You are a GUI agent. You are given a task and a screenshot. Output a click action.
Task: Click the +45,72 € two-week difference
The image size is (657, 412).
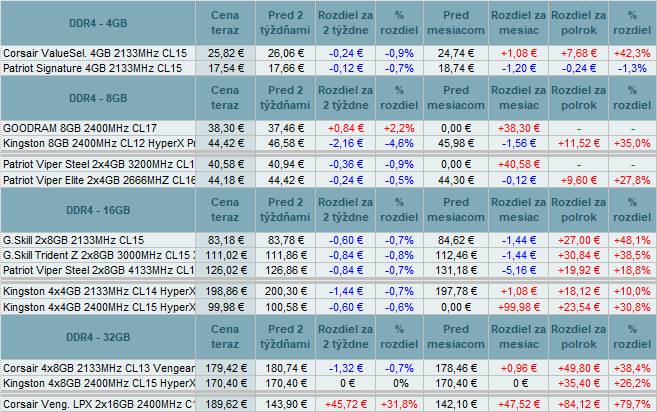coord(346,404)
